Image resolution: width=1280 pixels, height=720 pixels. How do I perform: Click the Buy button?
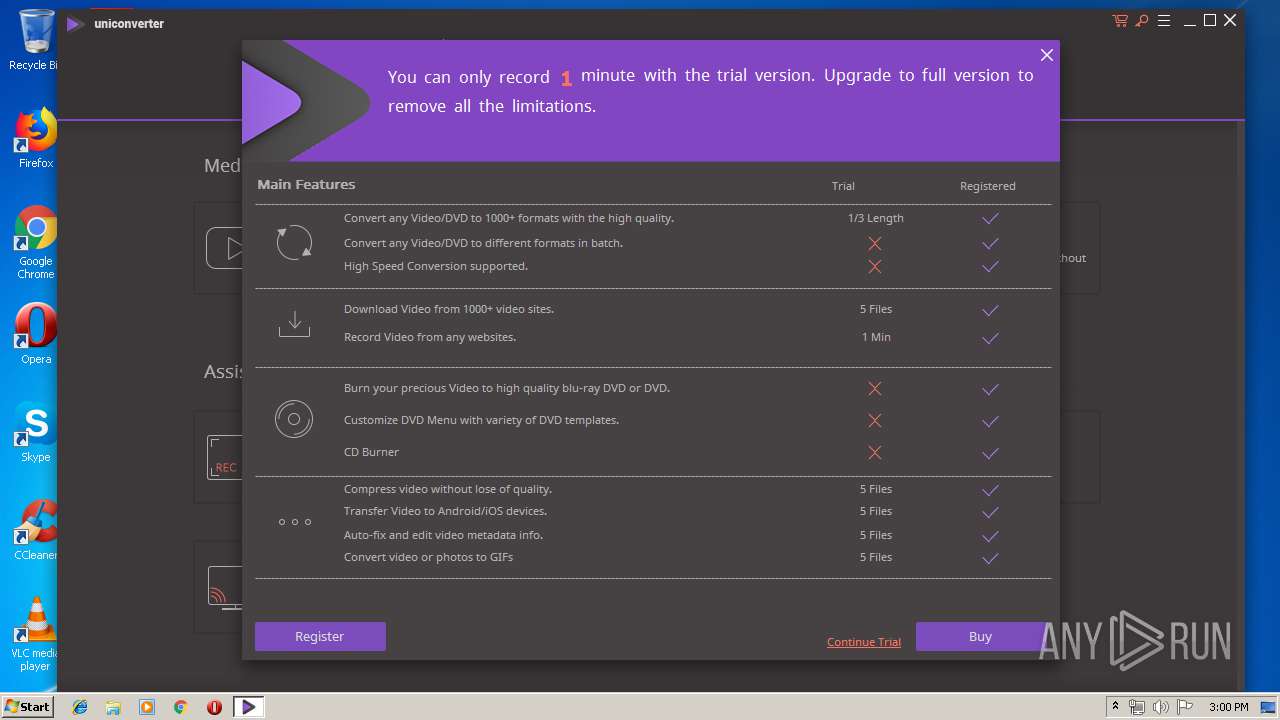(x=980, y=636)
